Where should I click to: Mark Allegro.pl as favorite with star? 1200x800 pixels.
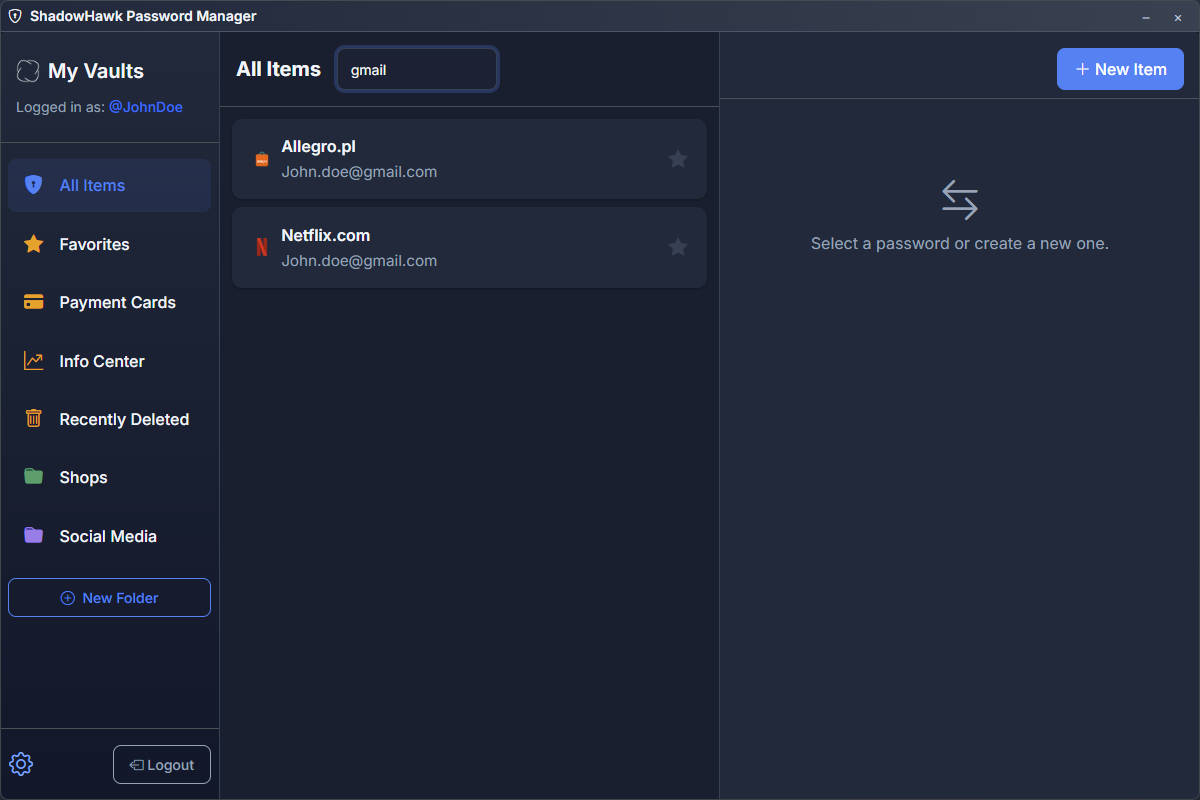[678, 159]
